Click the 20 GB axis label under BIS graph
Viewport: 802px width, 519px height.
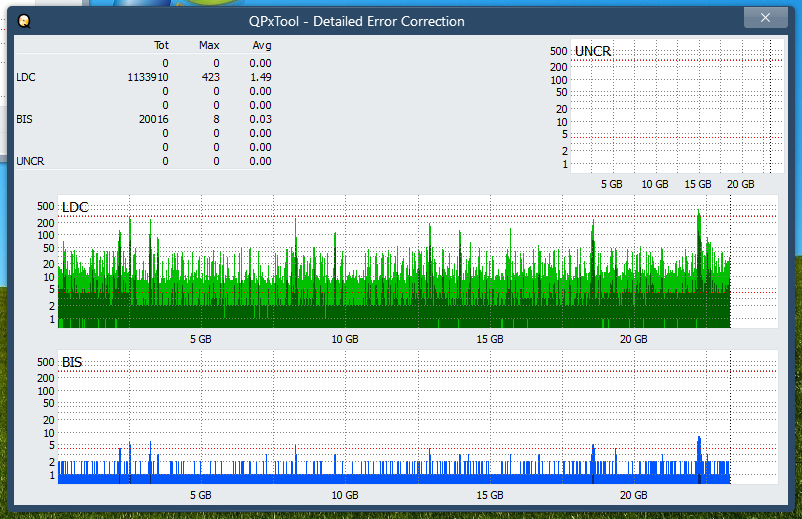click(x=634, y=495)
